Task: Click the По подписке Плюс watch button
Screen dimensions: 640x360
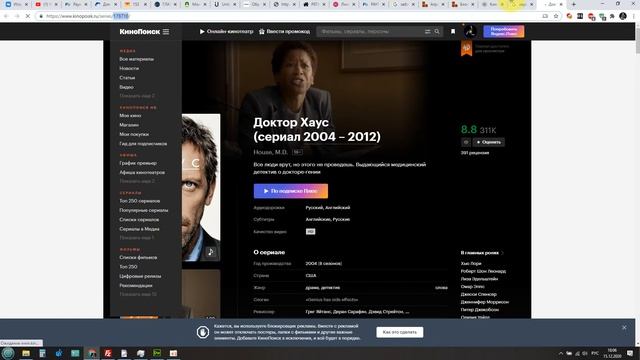Action: [291, 191]
